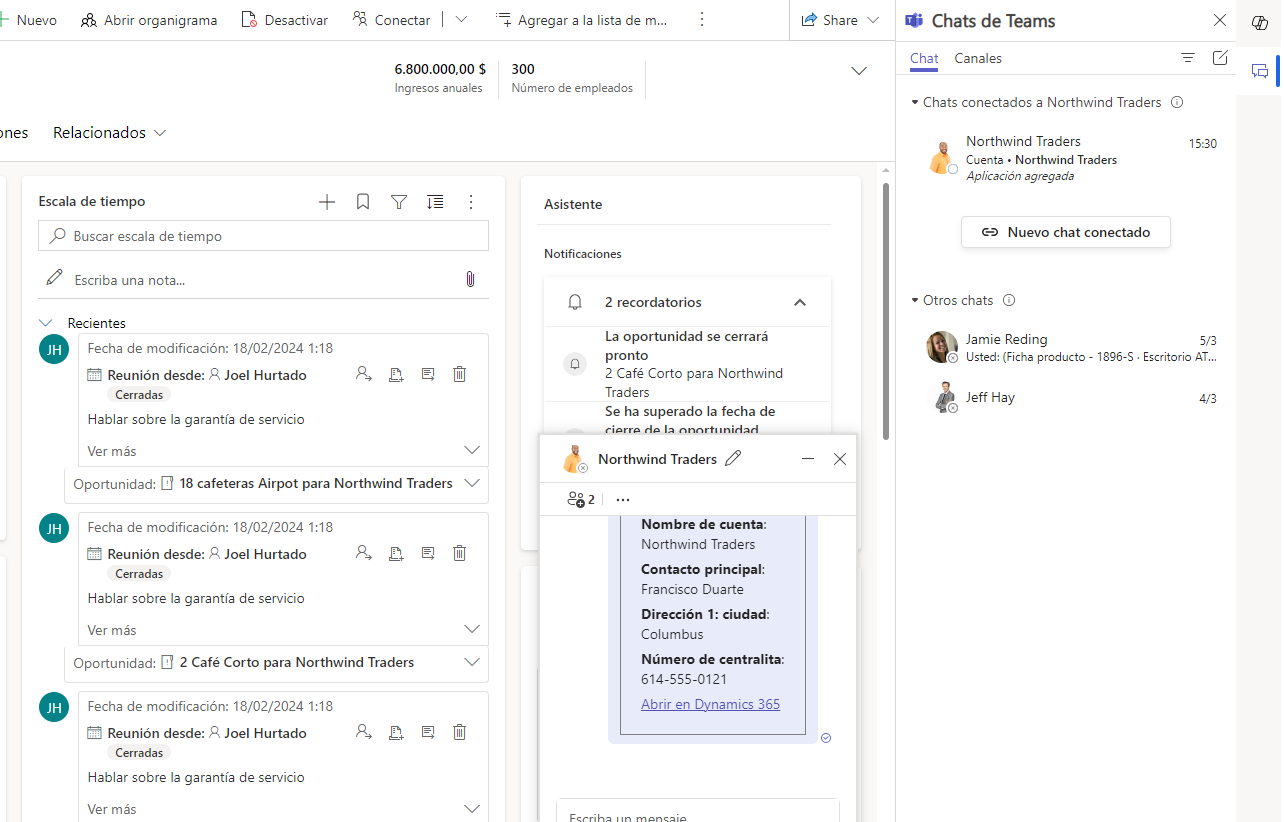Collapse the 2 recordatorios notifications chevron
Image resolution: width=1284 pixels, height=822 pixels.
coord(799,302)
